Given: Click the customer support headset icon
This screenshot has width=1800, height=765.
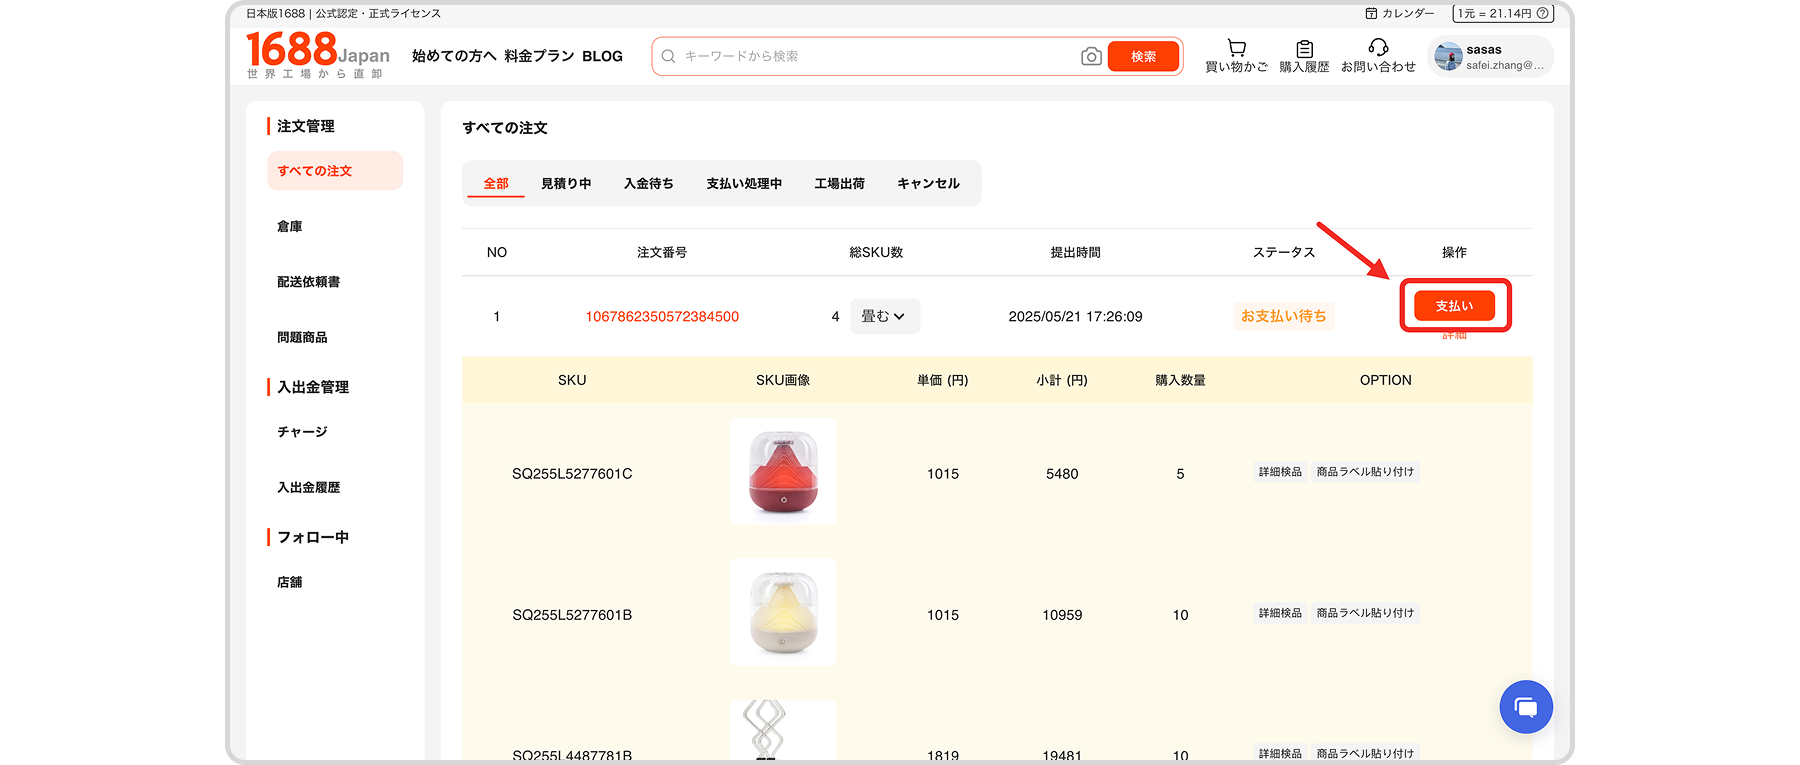Looking at the screenshot, I should [1378, 47].
